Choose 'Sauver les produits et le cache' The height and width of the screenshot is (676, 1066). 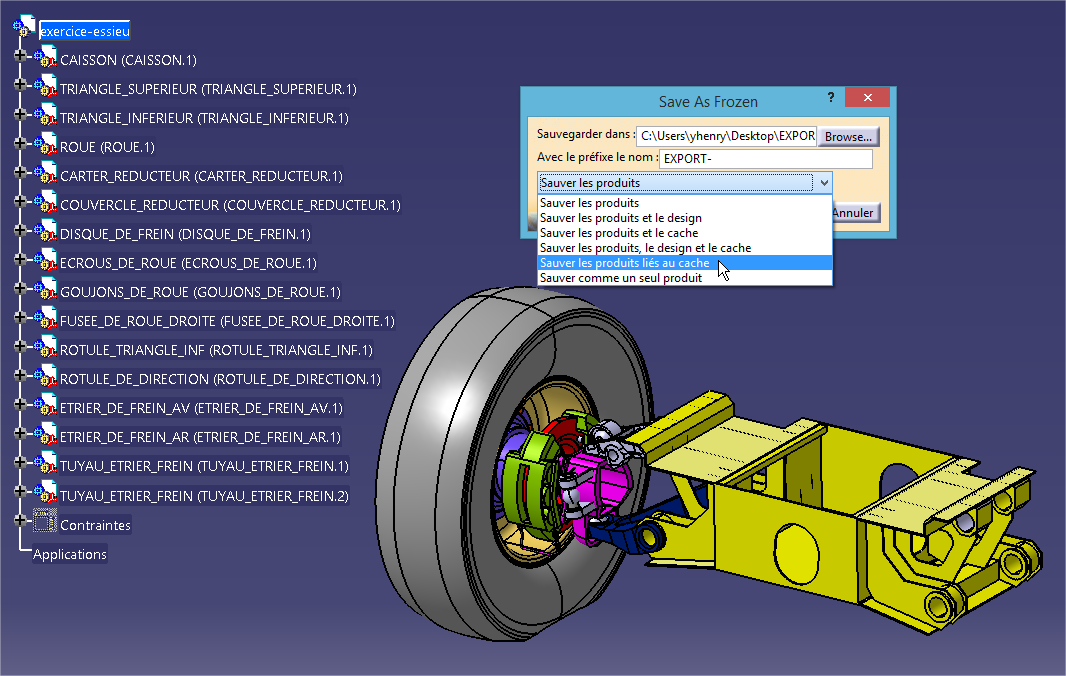pyautogui.click(x=685, y=233)
